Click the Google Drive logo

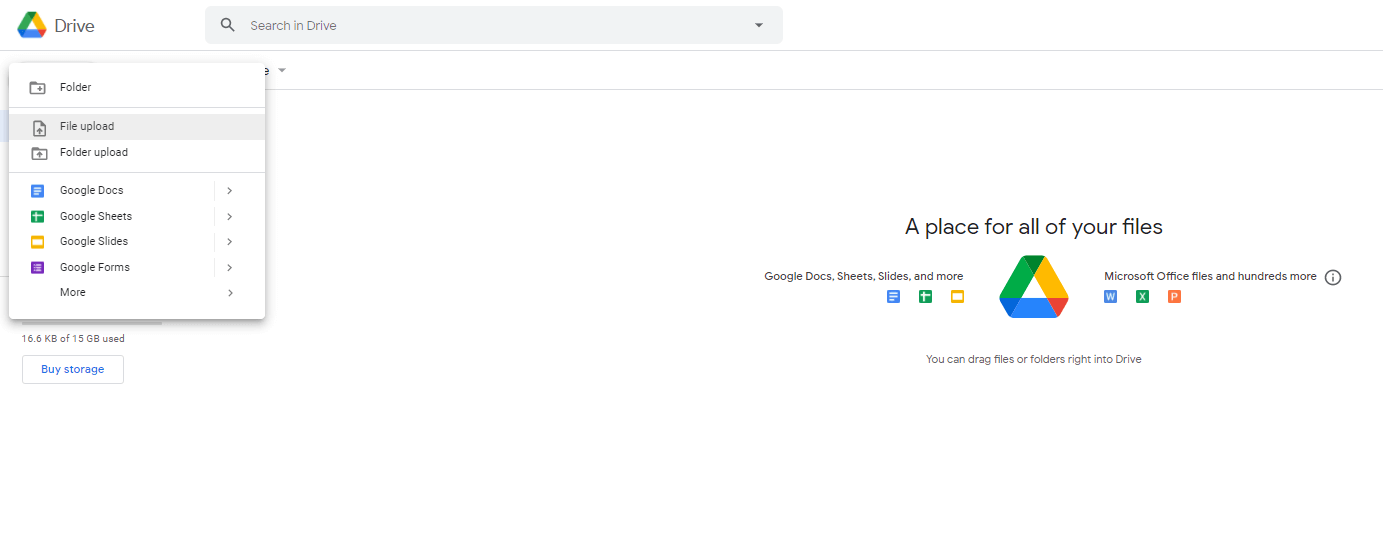[32, 25]
